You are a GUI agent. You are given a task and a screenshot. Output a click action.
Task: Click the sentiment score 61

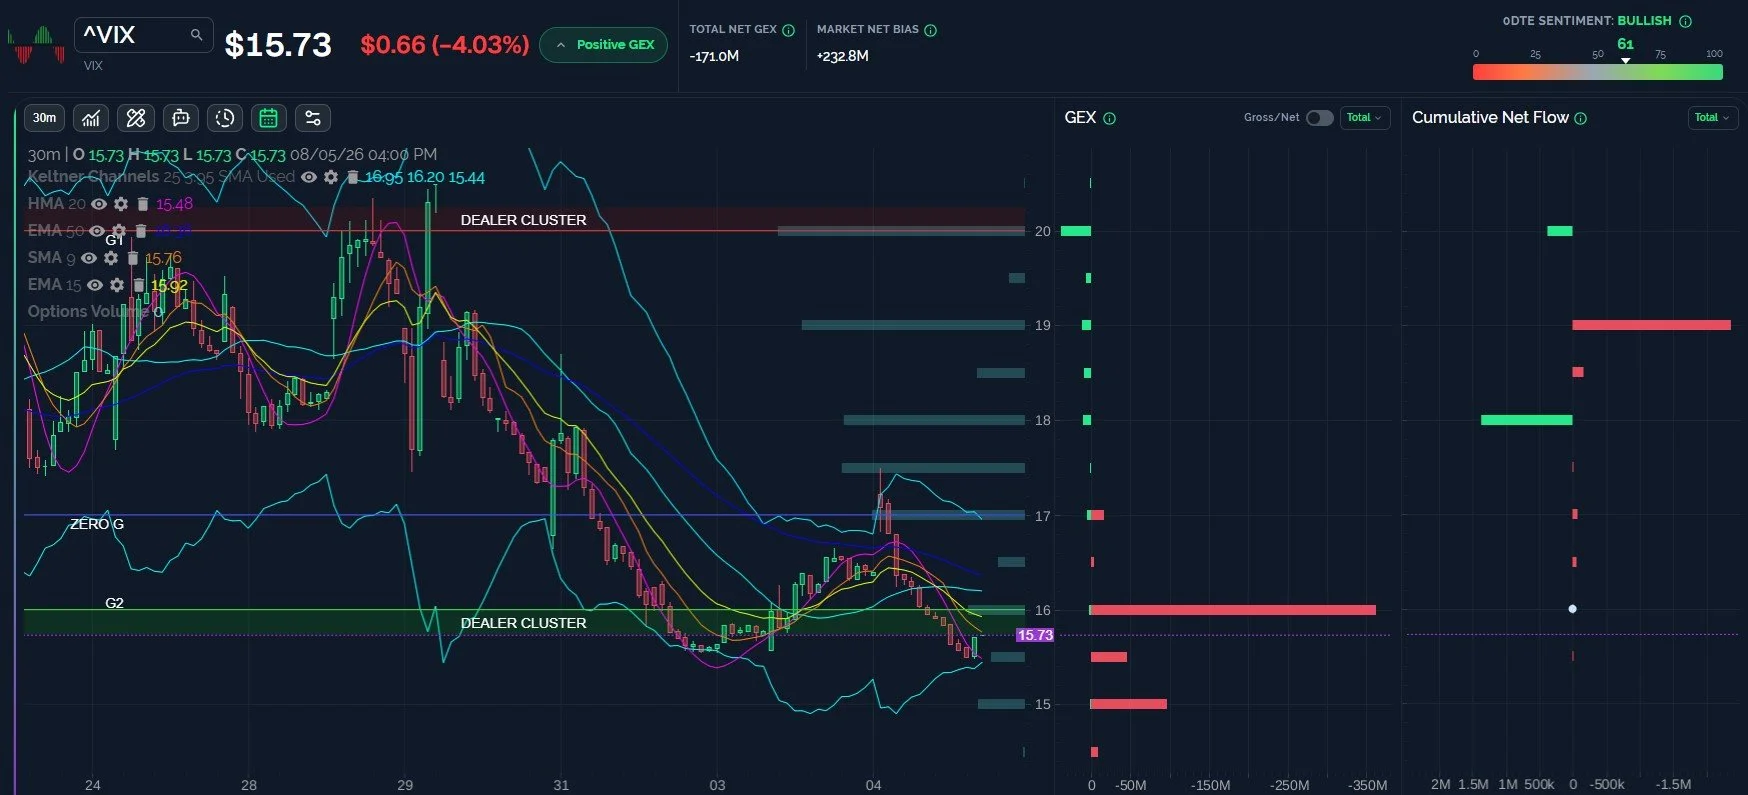(x=1625, y=44)
